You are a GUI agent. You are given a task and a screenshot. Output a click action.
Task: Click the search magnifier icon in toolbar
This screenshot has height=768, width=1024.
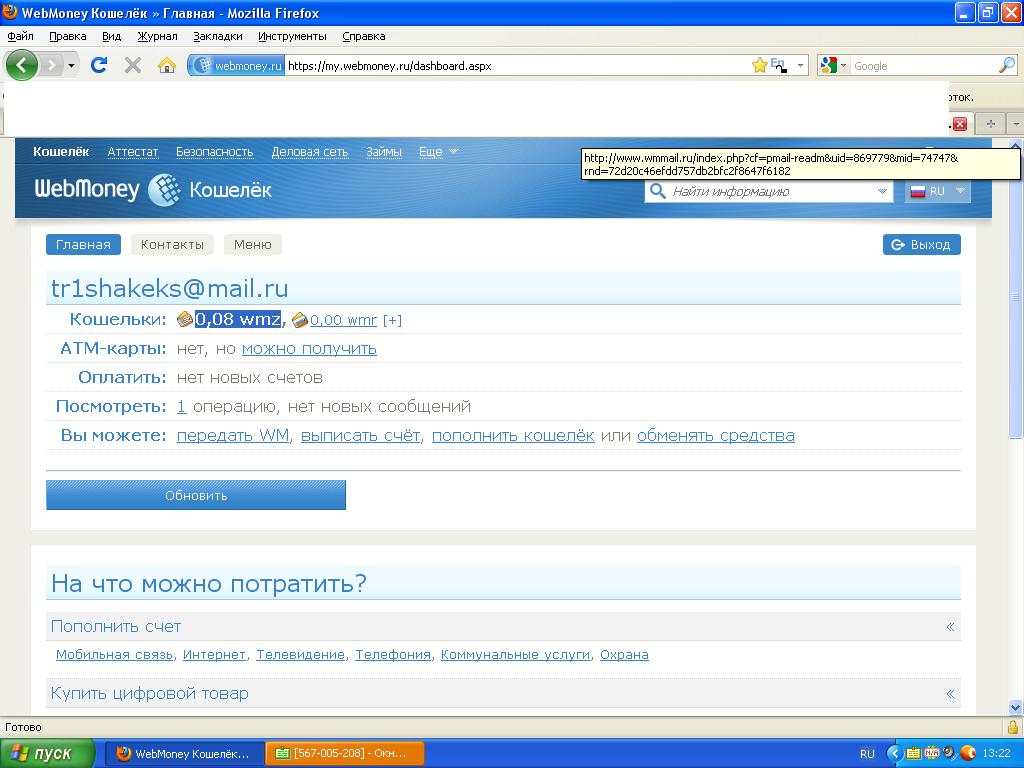(x=1007, y=65)
